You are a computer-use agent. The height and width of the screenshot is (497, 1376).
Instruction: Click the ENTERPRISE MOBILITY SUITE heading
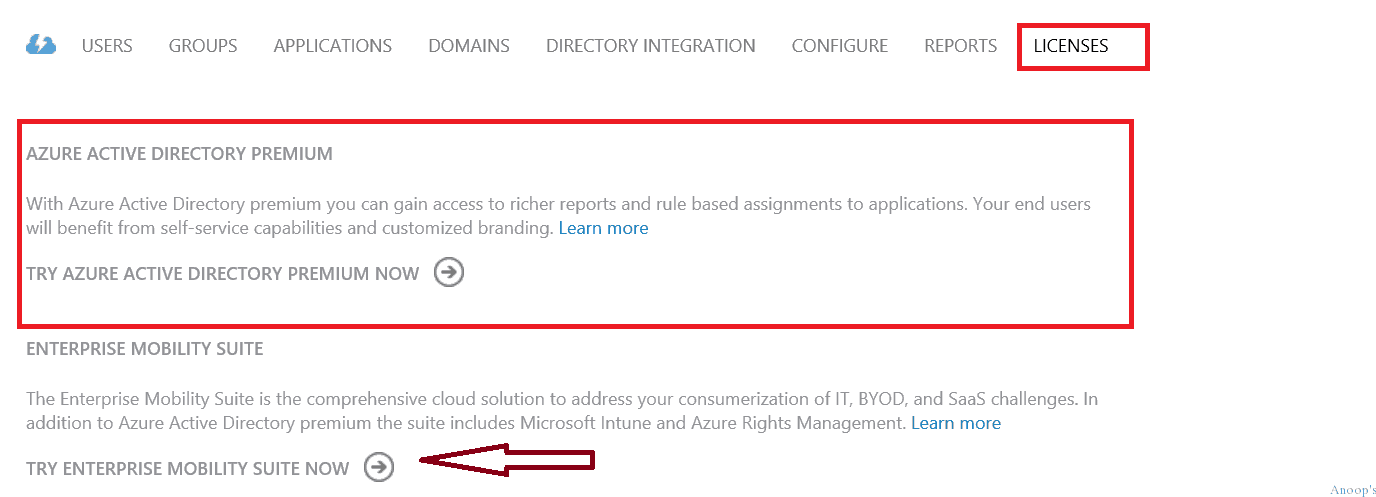click(x=145, y=349)
